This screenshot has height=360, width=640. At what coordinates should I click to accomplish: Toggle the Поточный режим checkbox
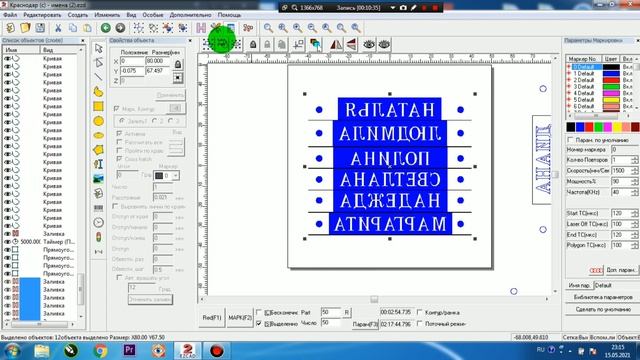point(420,324)
